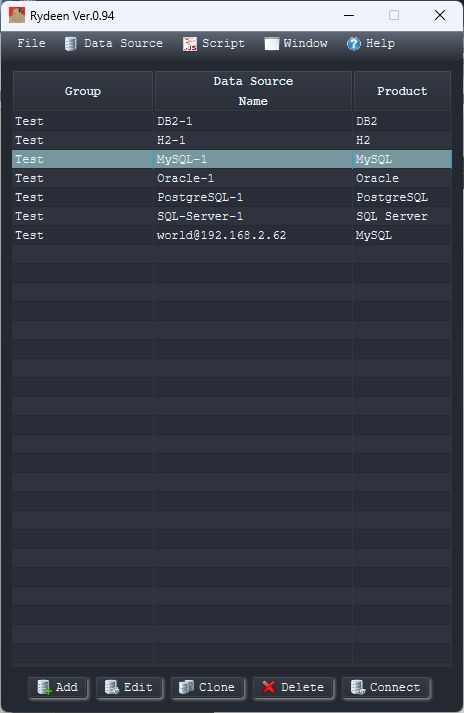This screenshot has height=713, width=464.
Task: Click the Script menu JS icon
Action: click(x=190, y=44)
